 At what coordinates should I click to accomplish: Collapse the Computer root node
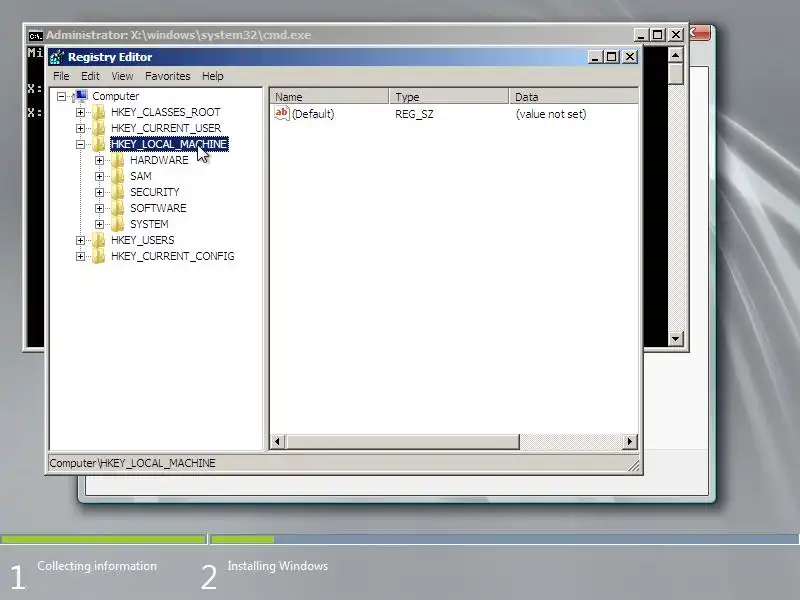click(62, 96)
